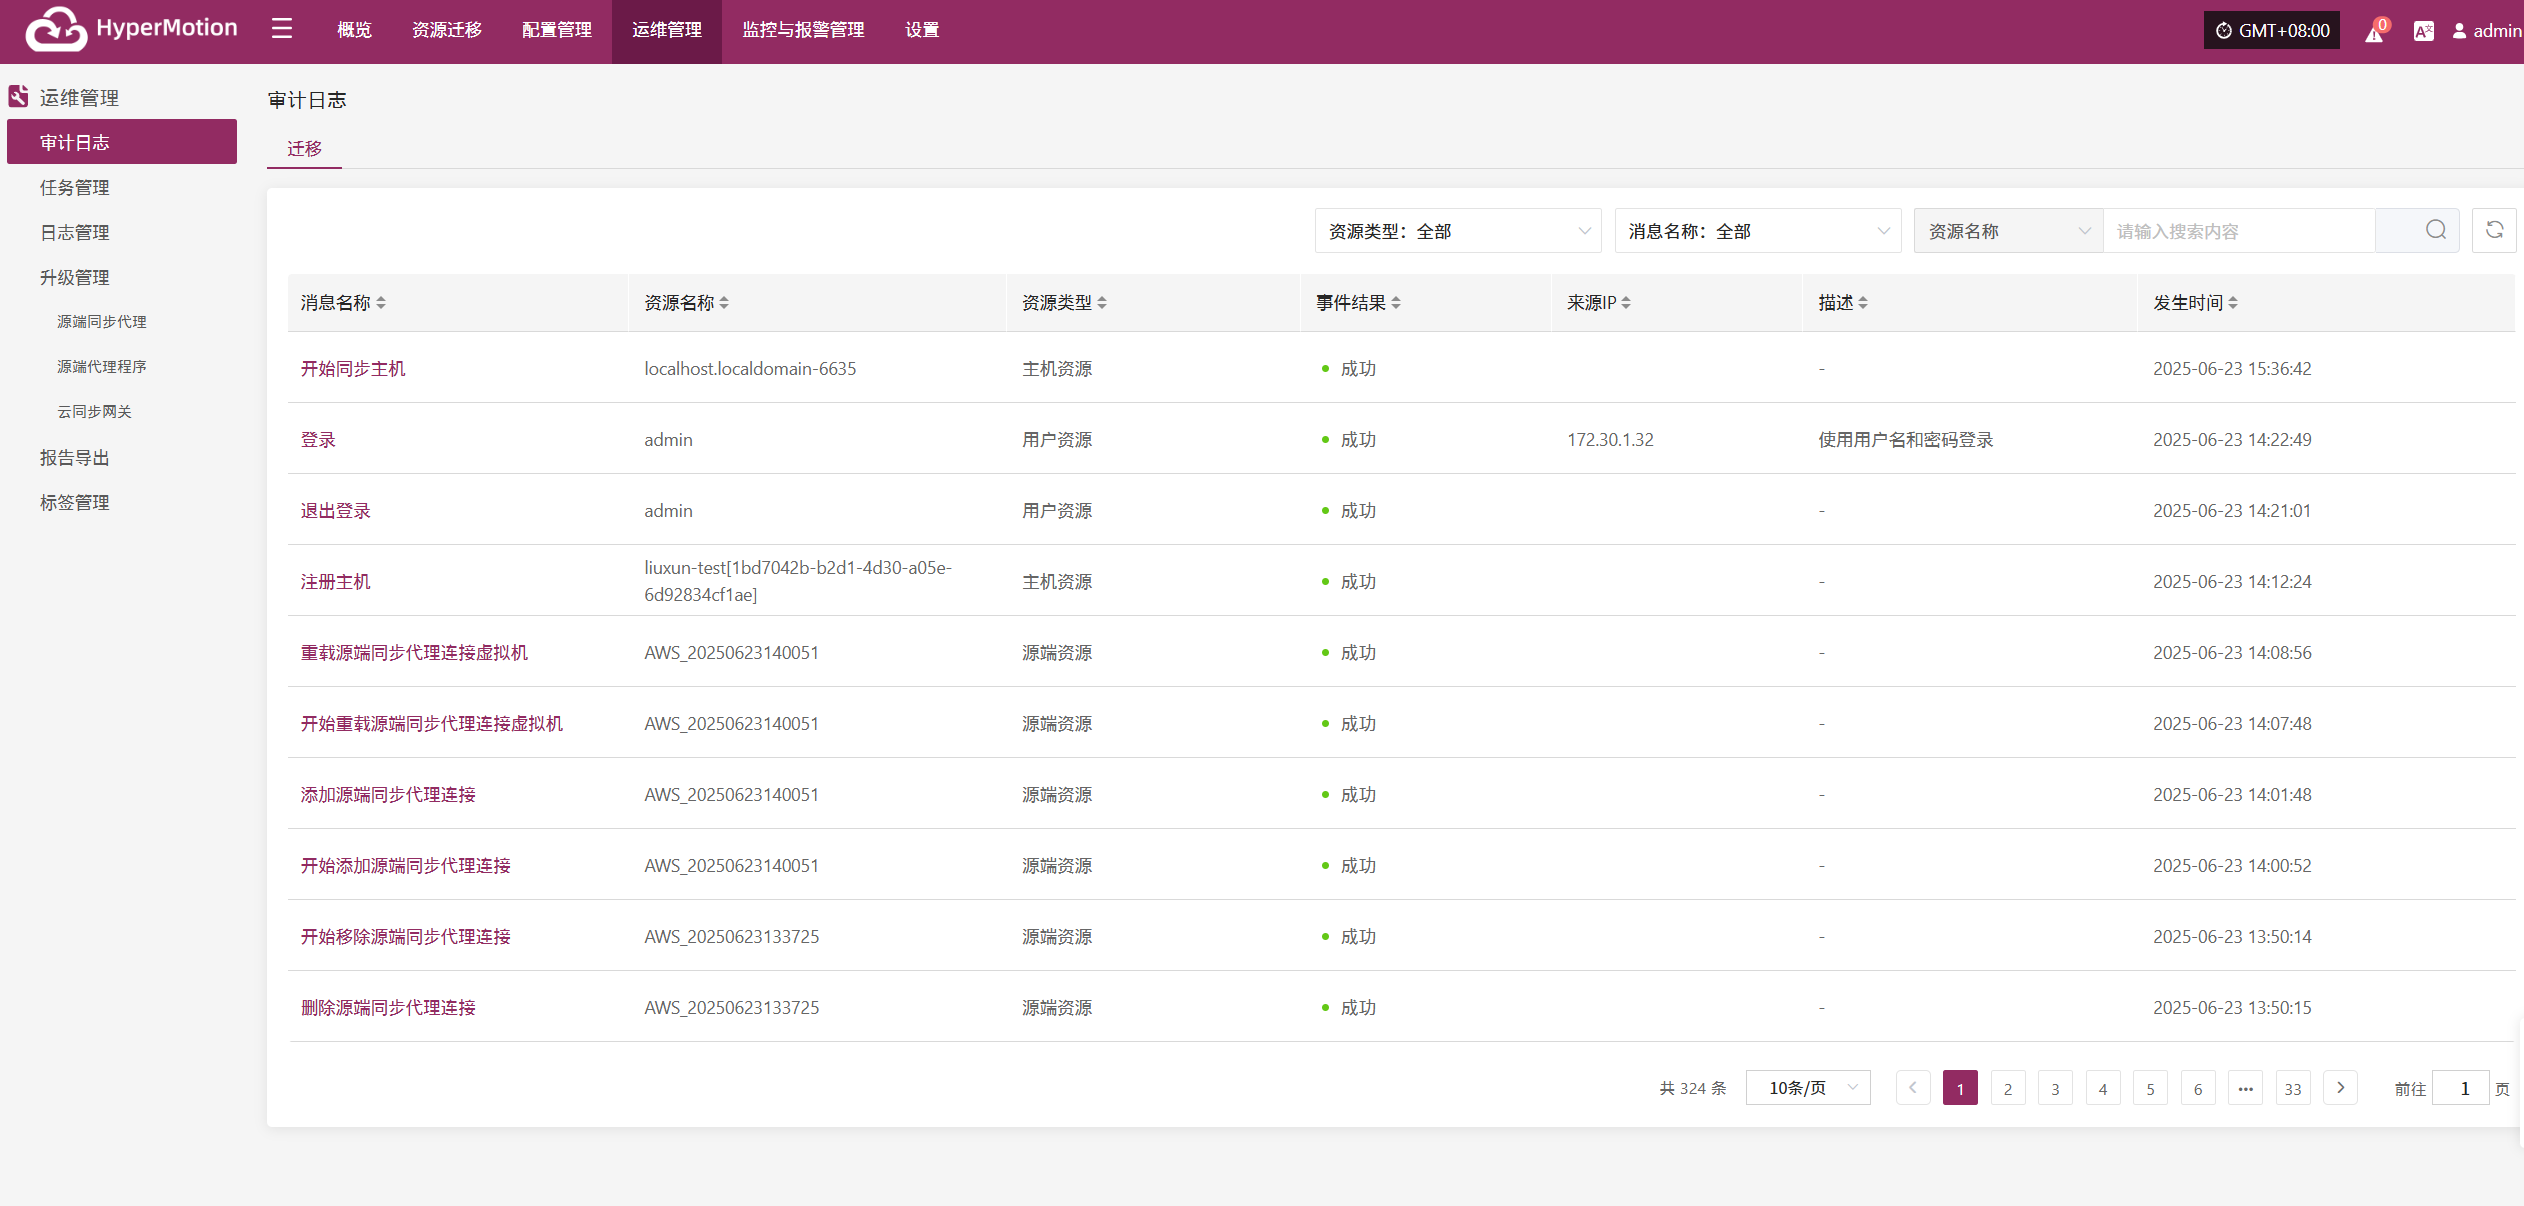
Task: Open the admin user account menu
Action: point(2487,31)
